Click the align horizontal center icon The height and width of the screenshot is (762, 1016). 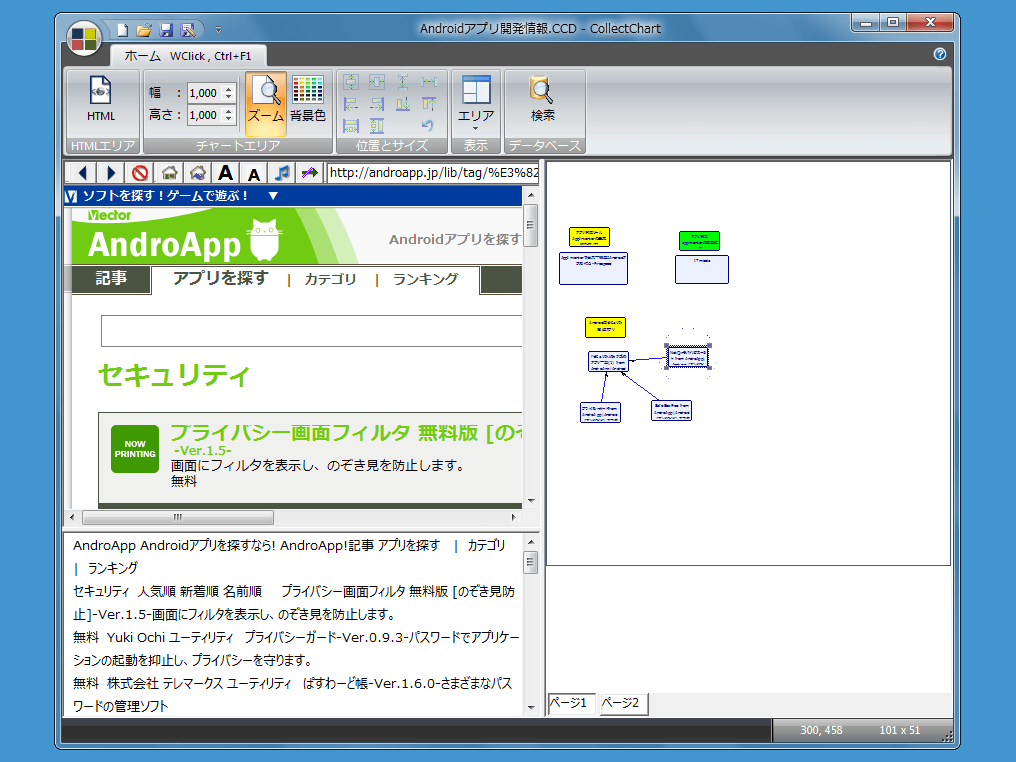(x=376, y=82)
